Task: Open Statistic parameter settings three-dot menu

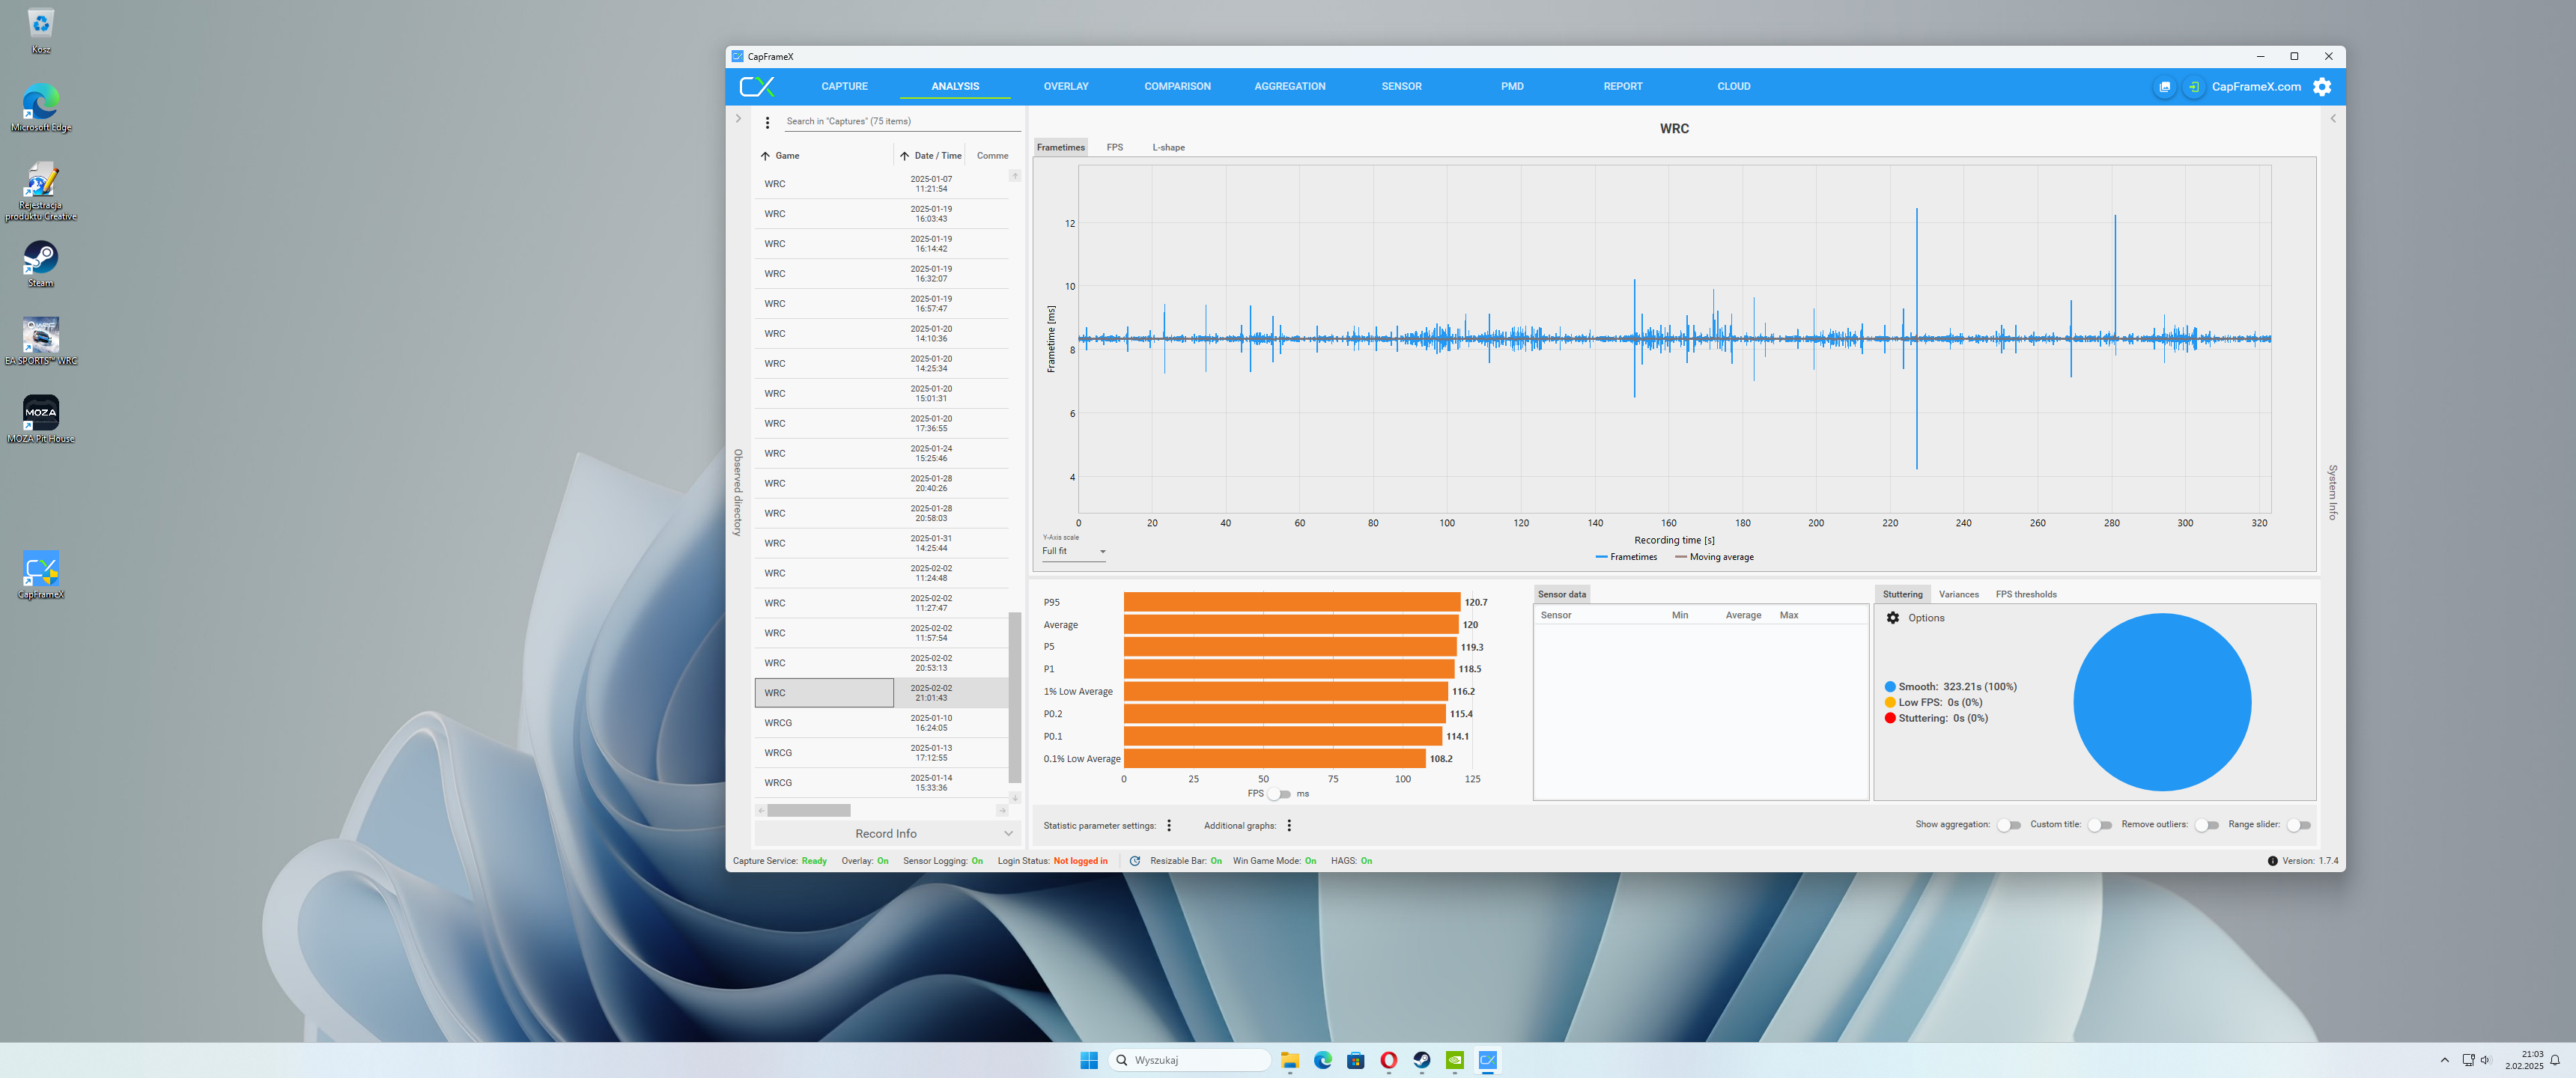Action: (x=1169, y=826)
